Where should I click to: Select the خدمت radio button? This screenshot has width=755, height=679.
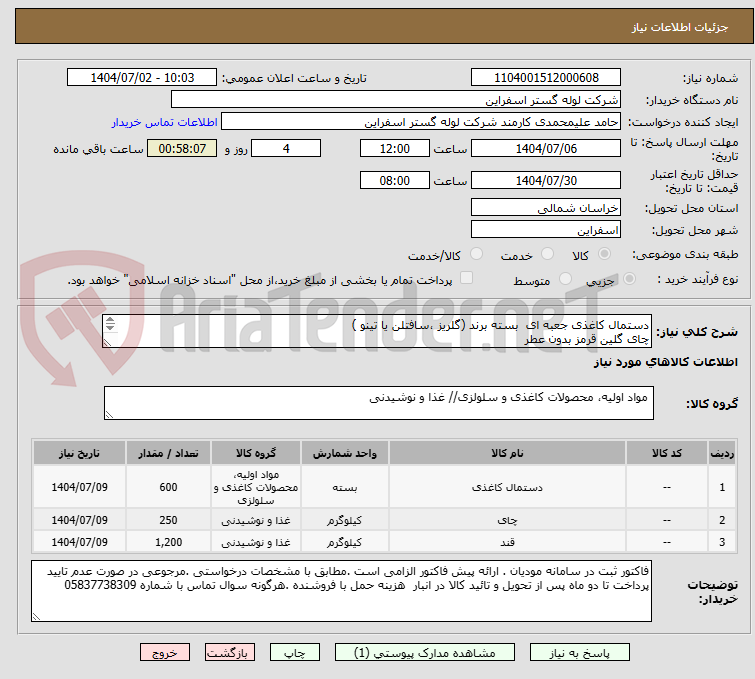547,254
